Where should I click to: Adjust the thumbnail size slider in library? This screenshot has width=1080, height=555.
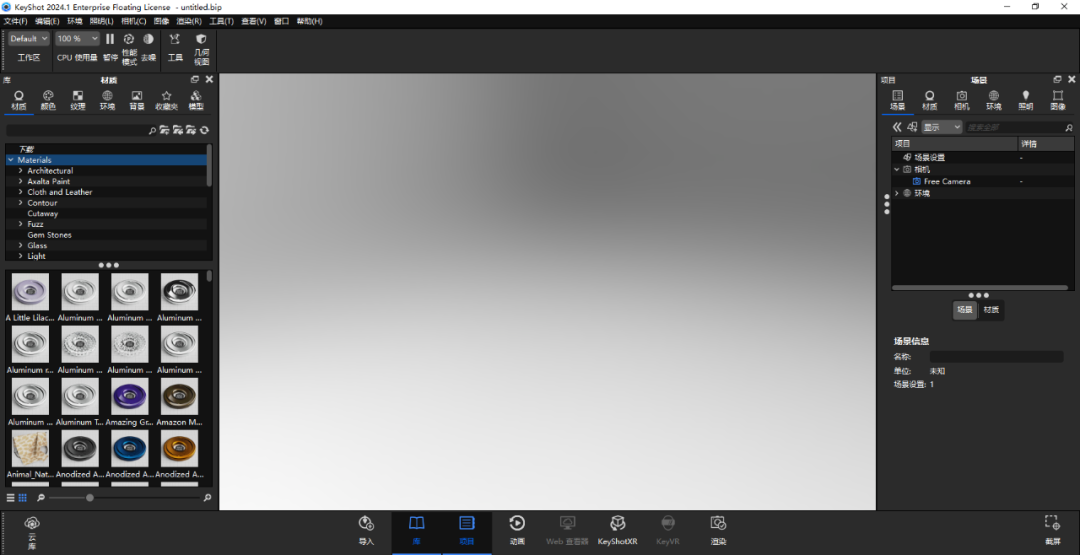tap(90, 497)
